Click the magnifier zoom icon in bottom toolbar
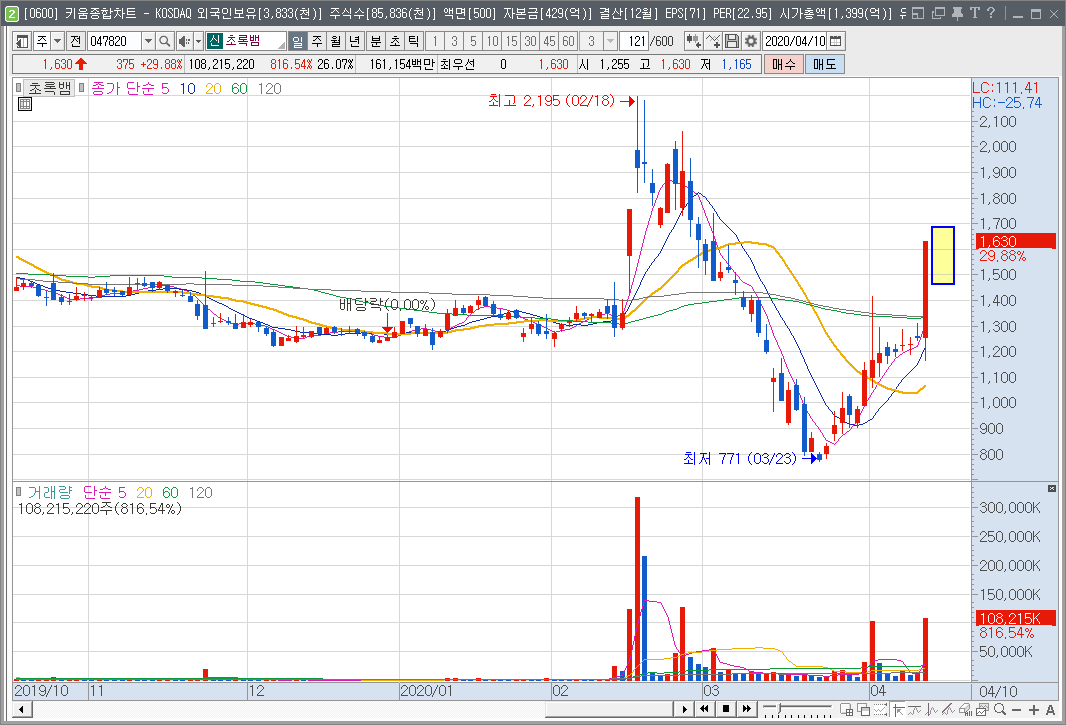 999,709
